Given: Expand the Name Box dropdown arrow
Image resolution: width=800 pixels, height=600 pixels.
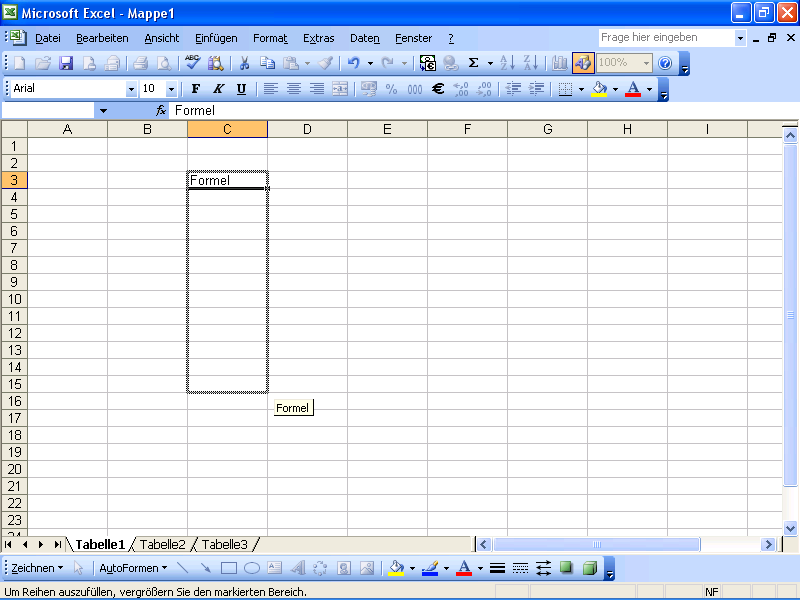Looking at the screenshot, I should [103, 111].
